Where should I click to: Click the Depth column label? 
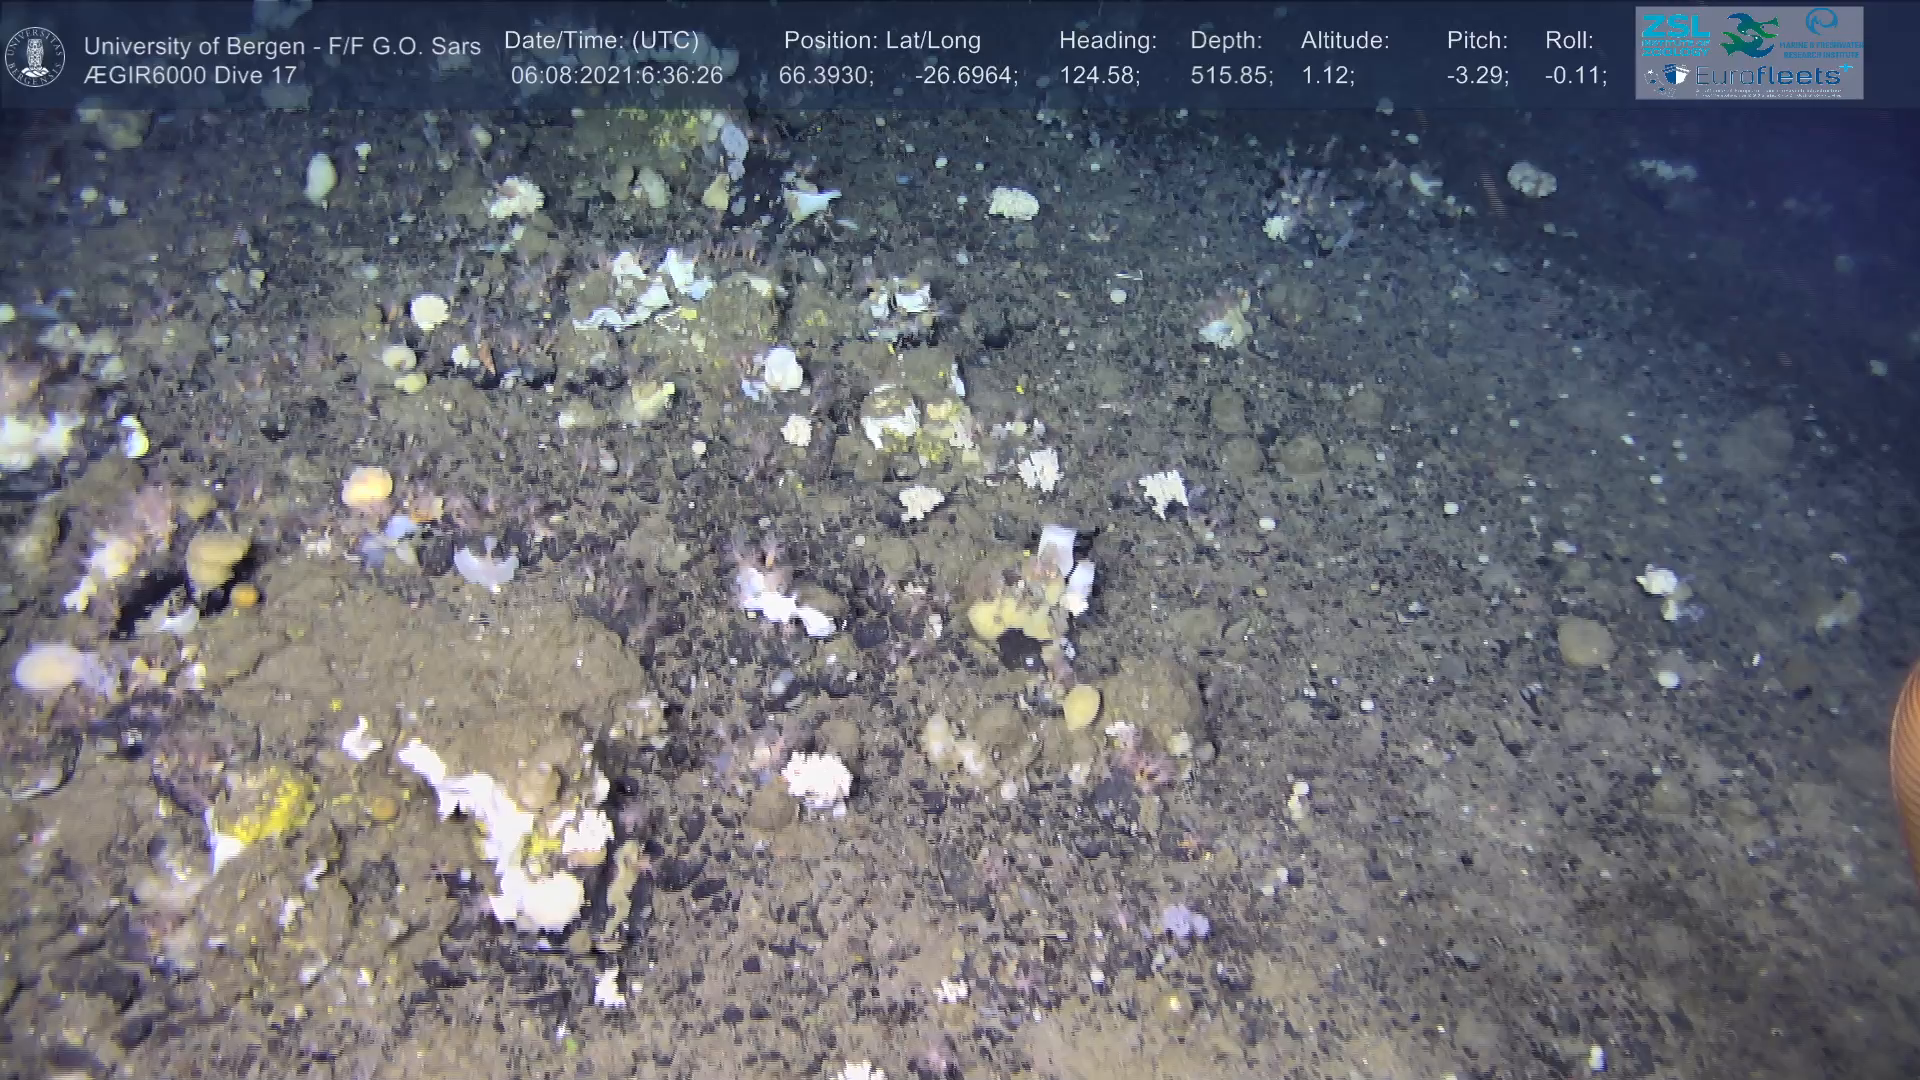tap(1226, 41)
